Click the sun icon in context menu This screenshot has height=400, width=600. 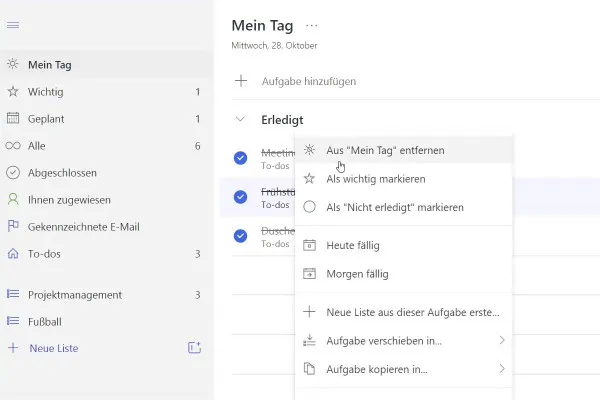pos(309,150)
